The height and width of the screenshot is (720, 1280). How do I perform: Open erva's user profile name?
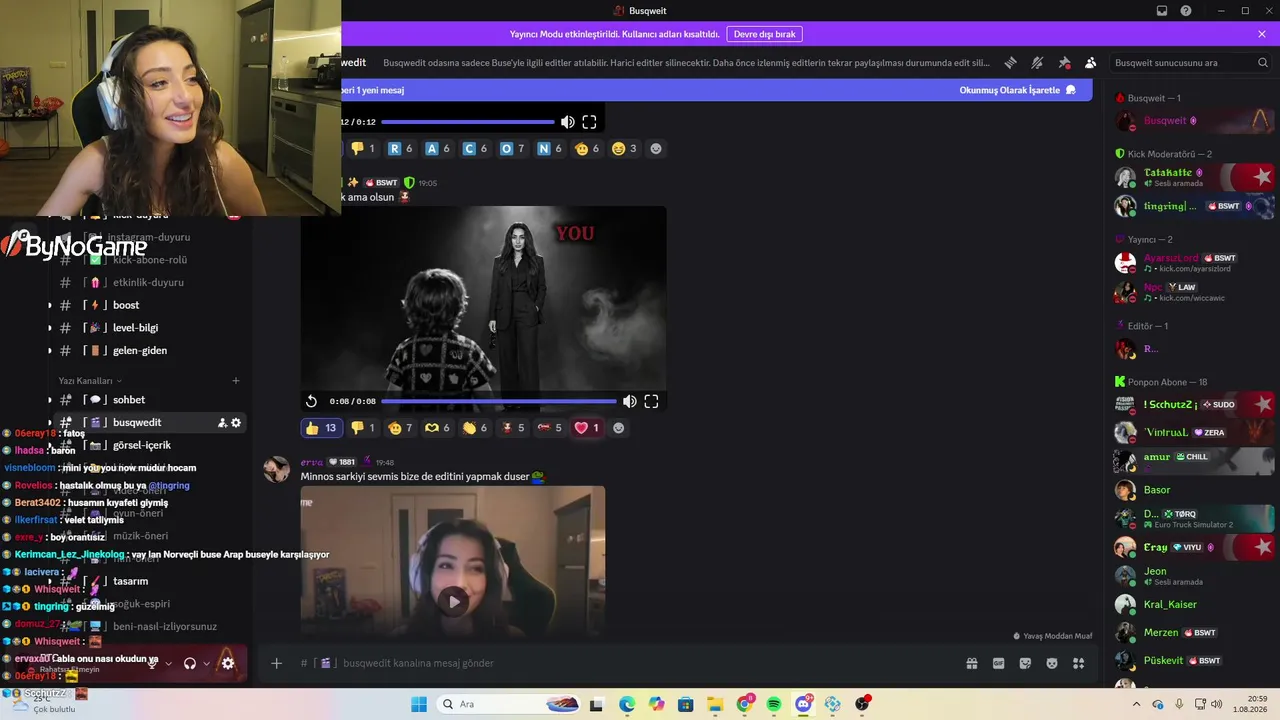point(312,462)
